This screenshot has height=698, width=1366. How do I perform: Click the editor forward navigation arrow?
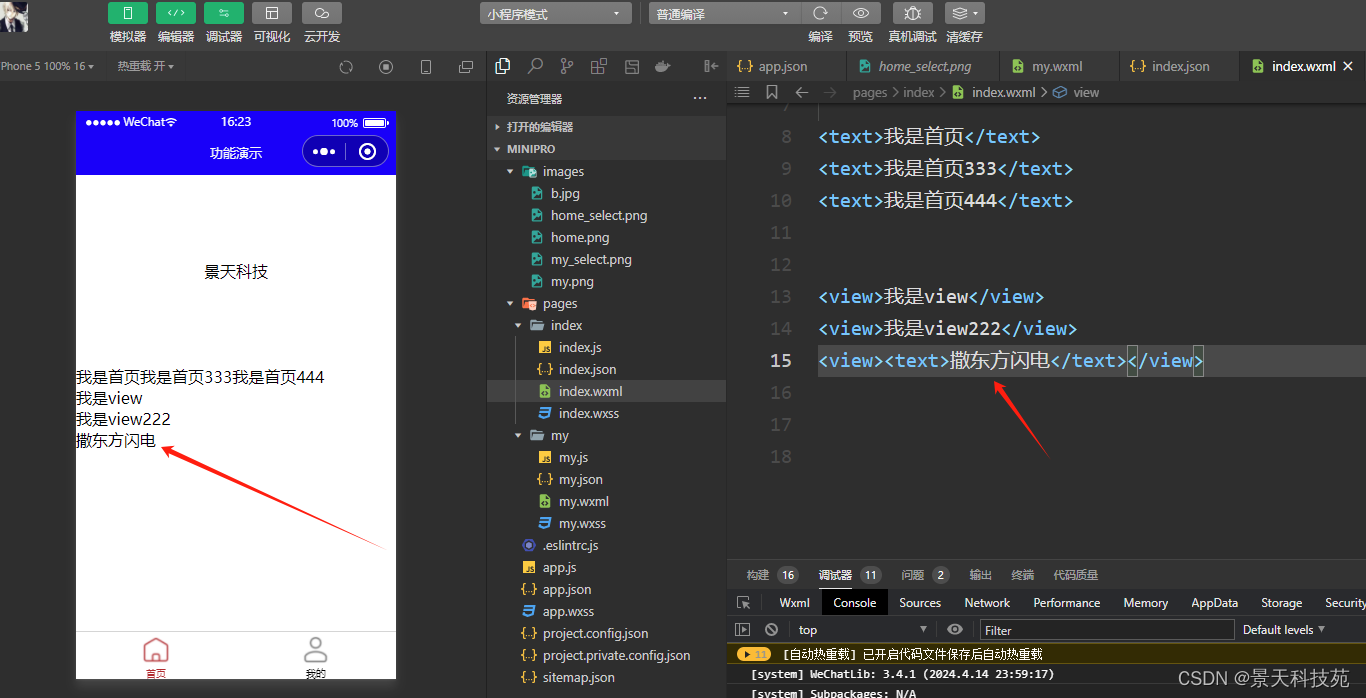click(830, 92)
